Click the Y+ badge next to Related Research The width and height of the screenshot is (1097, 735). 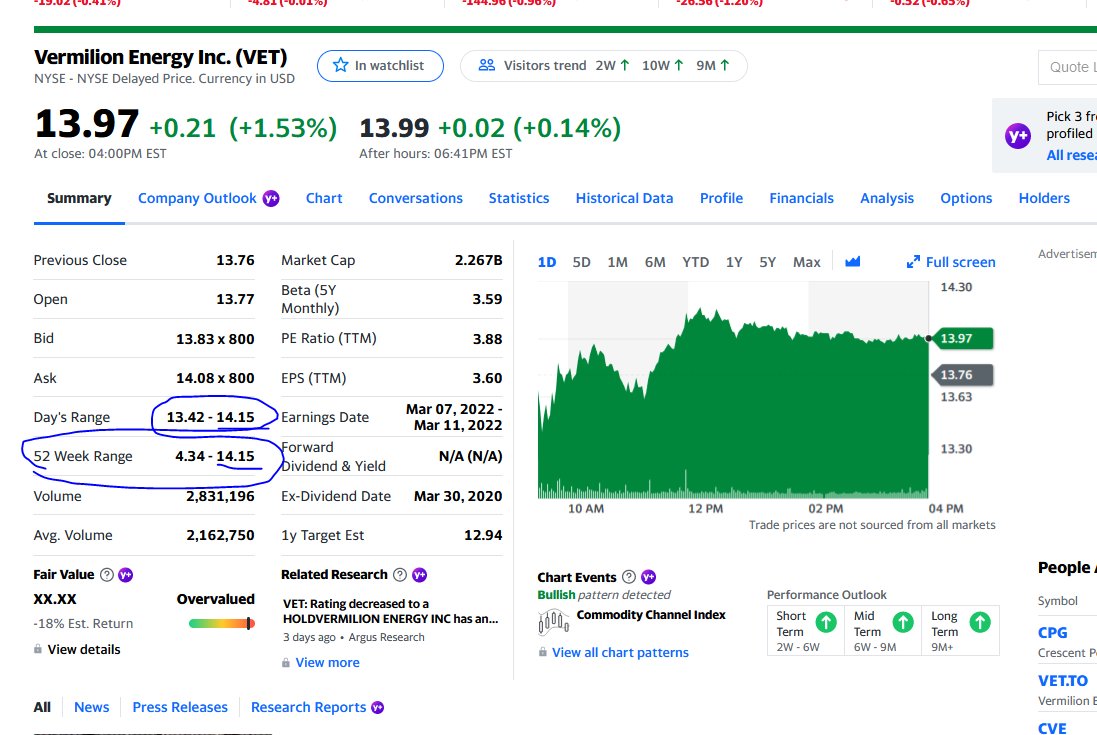(419, 575)
